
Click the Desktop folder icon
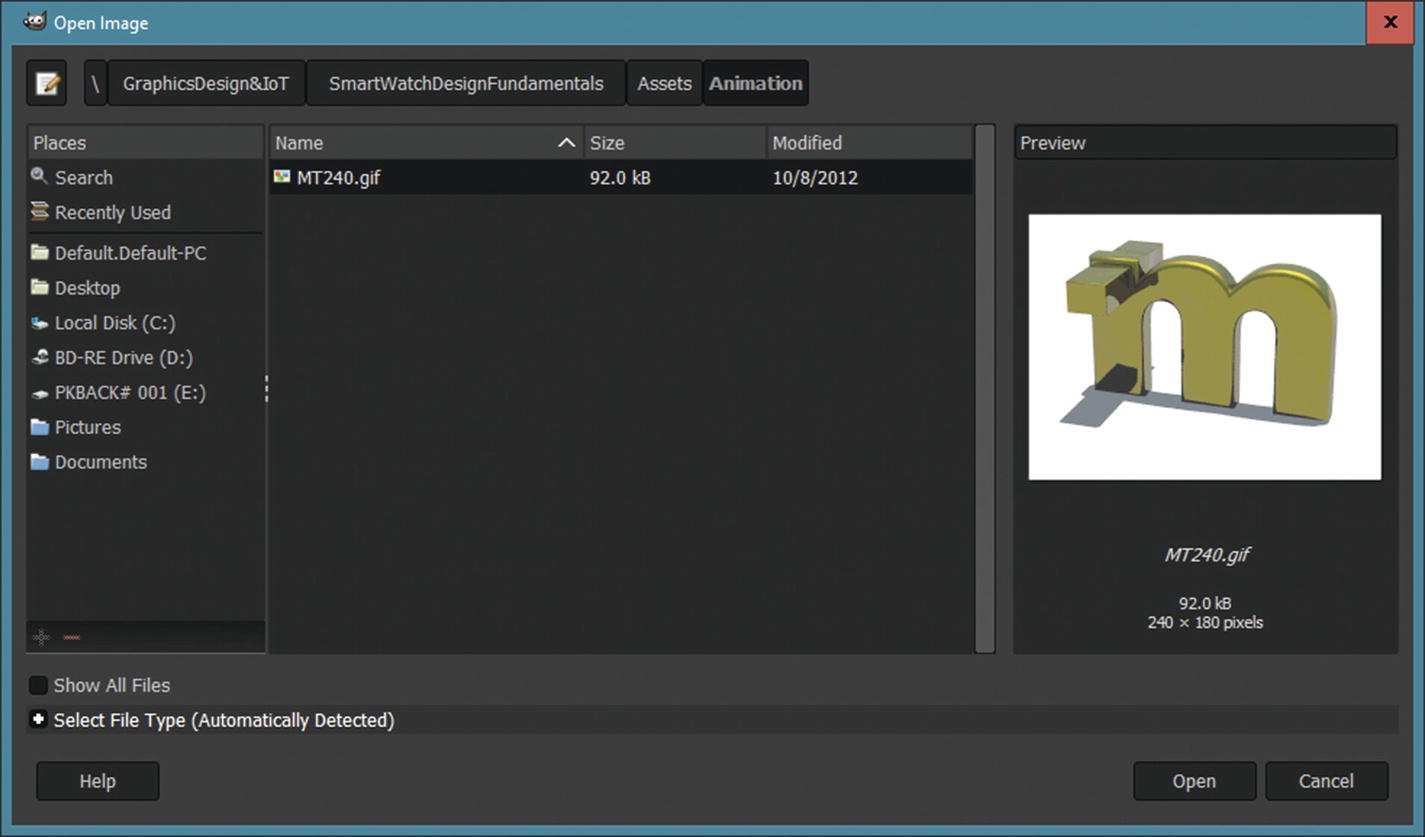(40, 288)
